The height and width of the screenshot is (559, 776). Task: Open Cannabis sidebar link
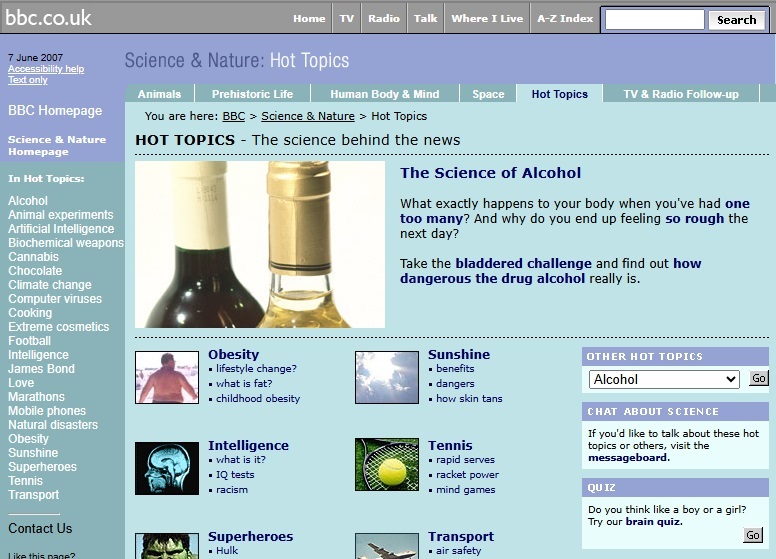pos(33,257)
